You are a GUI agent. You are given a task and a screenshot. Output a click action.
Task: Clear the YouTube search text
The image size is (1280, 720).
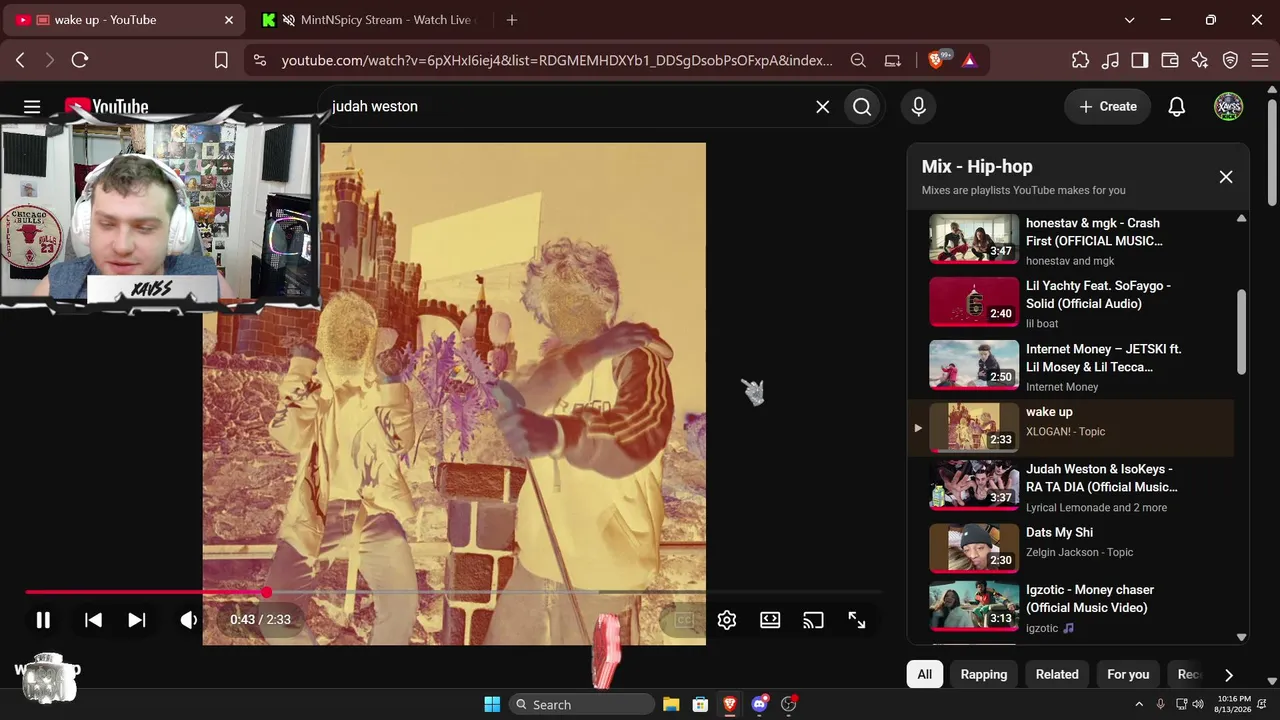click(822, 106)
